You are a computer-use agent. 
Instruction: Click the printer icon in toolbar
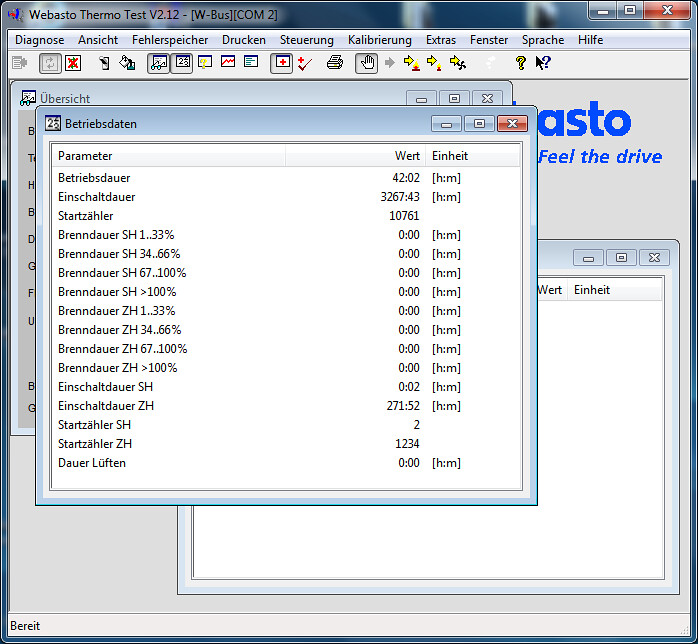coord(335,62)
